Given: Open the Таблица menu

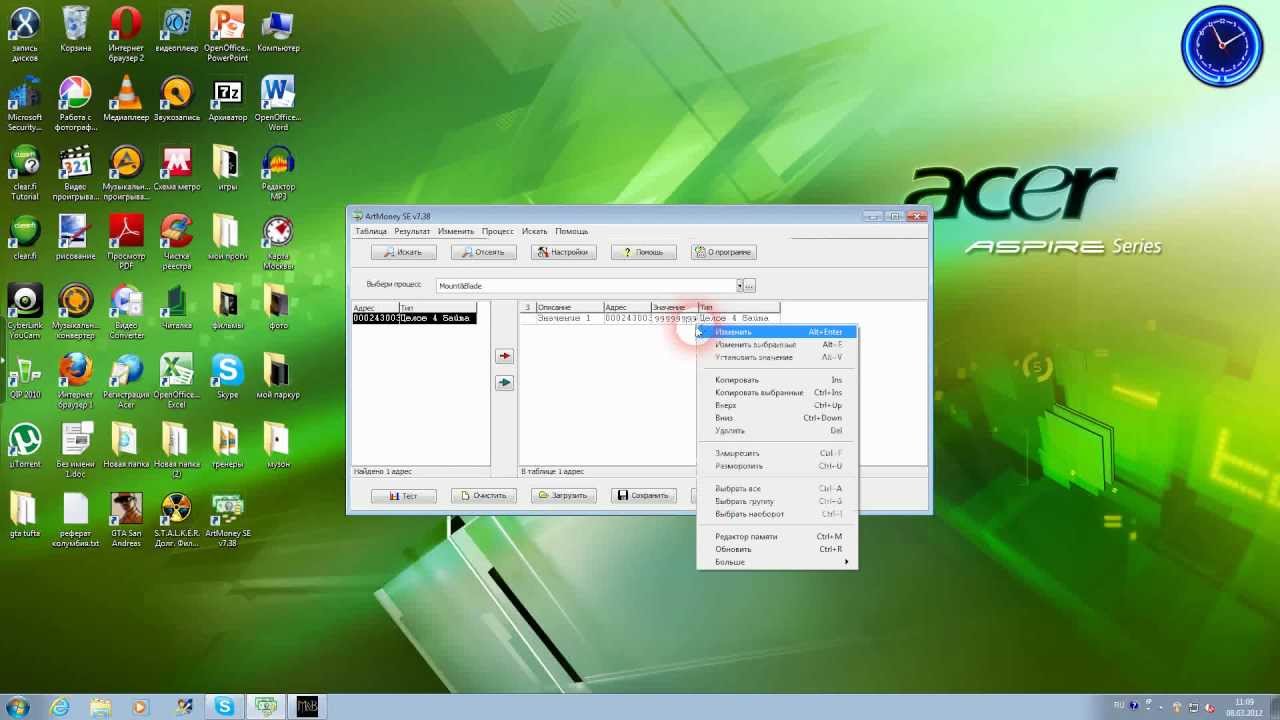Looking at the screenshot, I should pos(371,231).
